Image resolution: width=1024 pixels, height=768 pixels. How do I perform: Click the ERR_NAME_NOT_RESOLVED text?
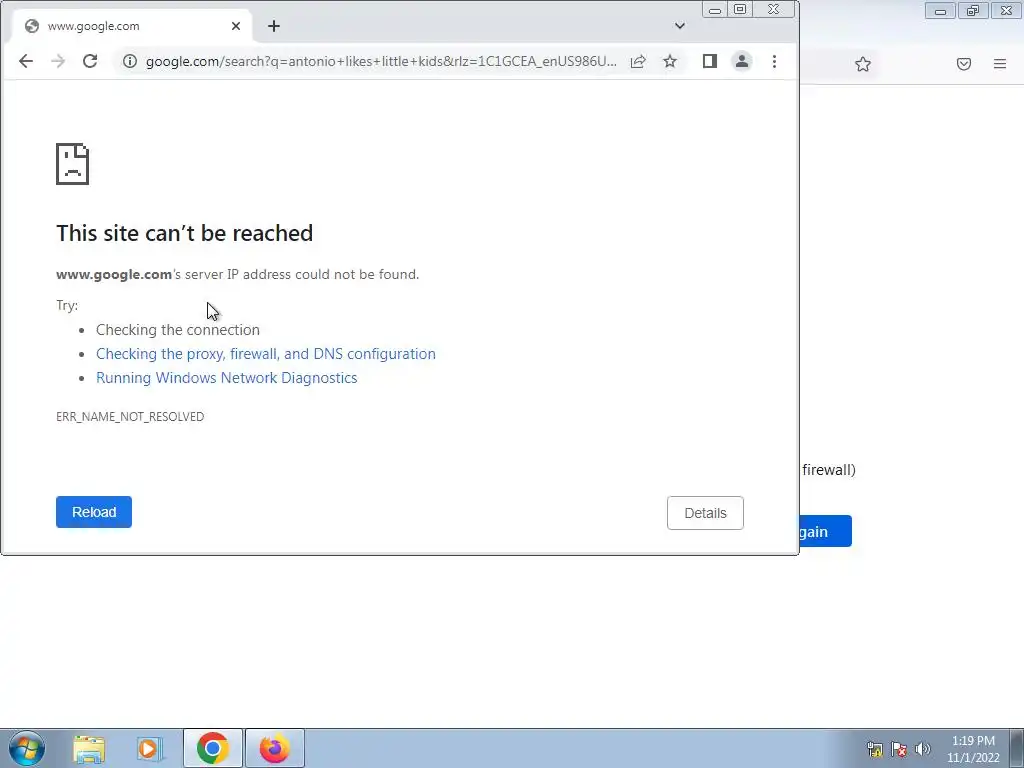click(130, 417)
